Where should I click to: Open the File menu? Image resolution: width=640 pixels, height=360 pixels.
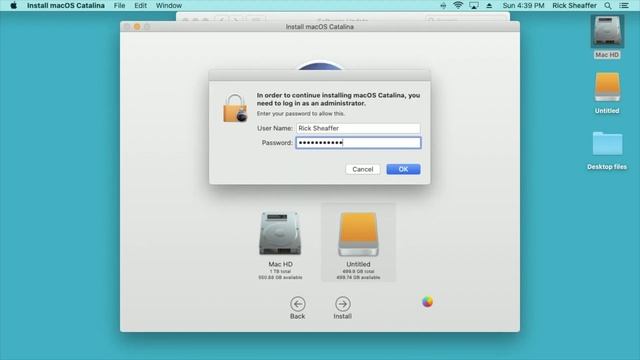click(119, 6)
